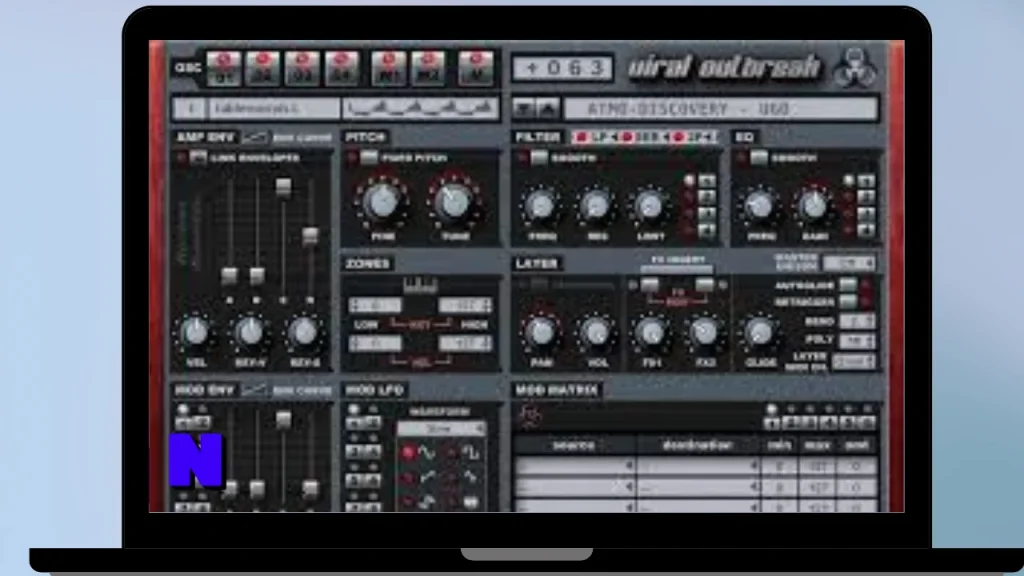Choose the square LFO waveform icon
The width and height of the screenshot is (1024, 576).
tap(471, 452)
